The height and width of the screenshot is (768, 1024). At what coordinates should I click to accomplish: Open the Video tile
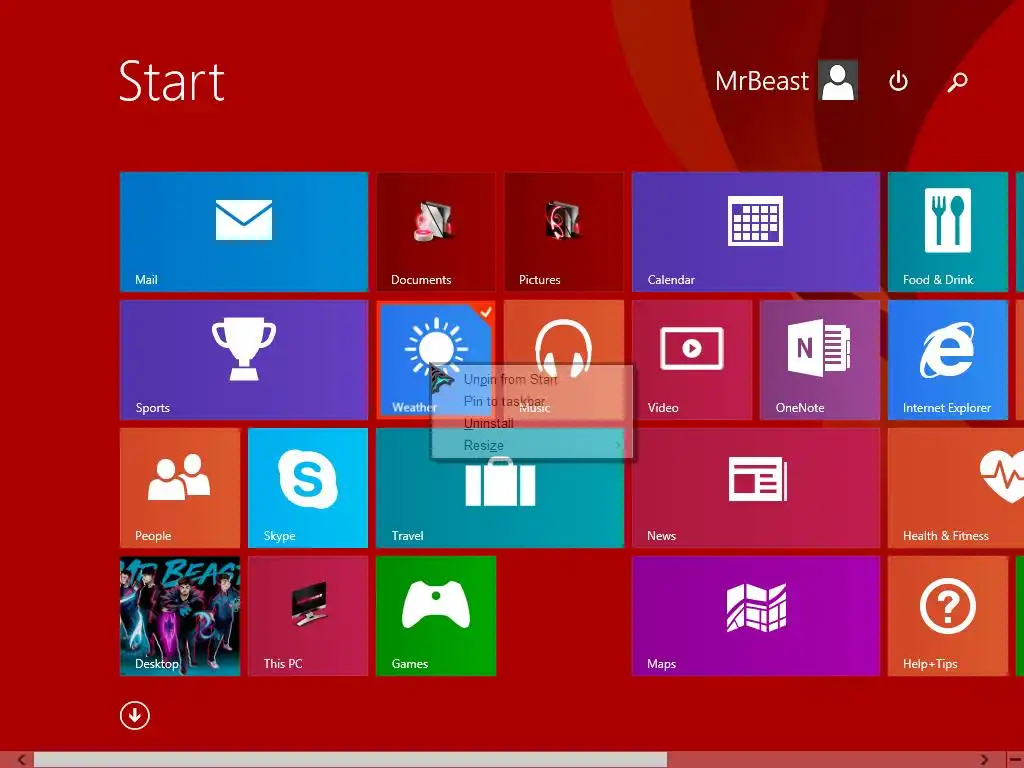(x=692, y=359)
